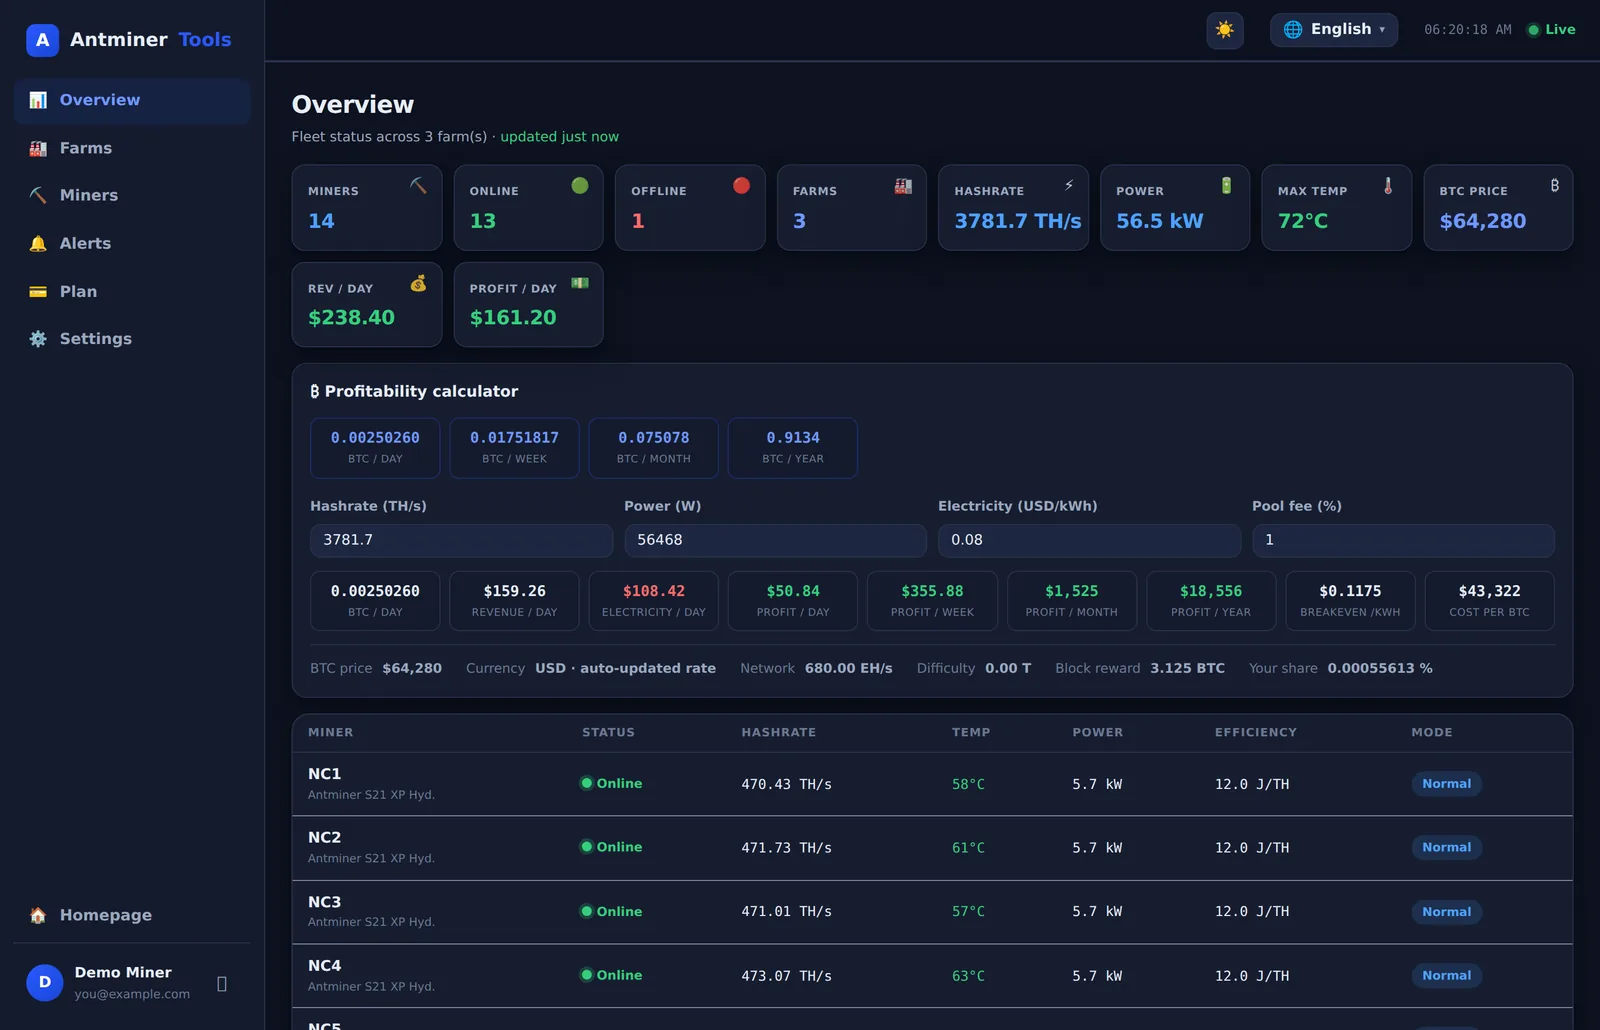
Task: Click the Power (W) input field
Action: [775, 540]
